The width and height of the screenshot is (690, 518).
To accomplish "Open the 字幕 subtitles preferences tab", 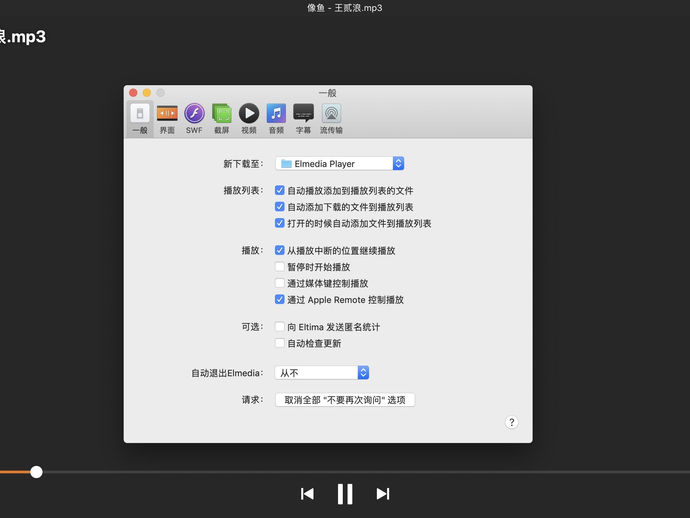I will pyautogui.click(x=303, y=119).
